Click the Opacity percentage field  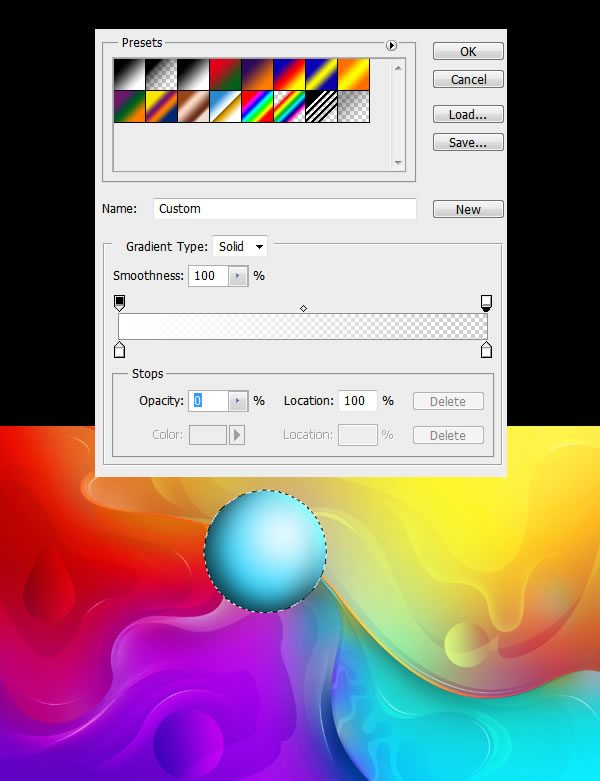tap(208, 401)
